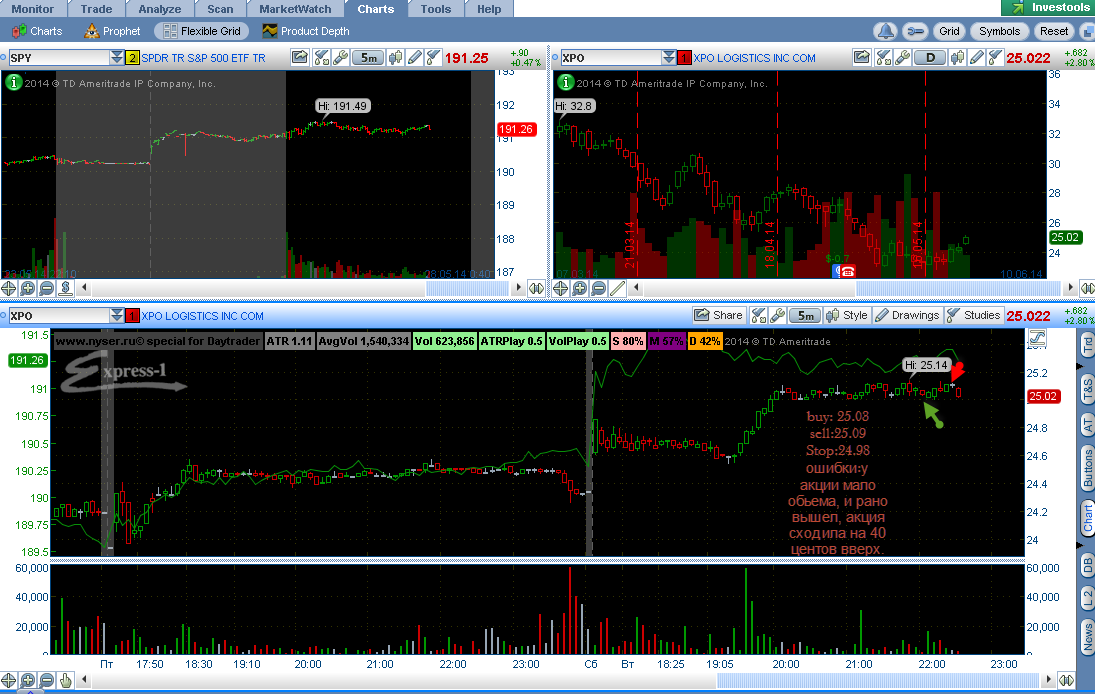Click the chart-scale icon at bottom chart top-right

pyautogui.click(x=1037, y=339)
